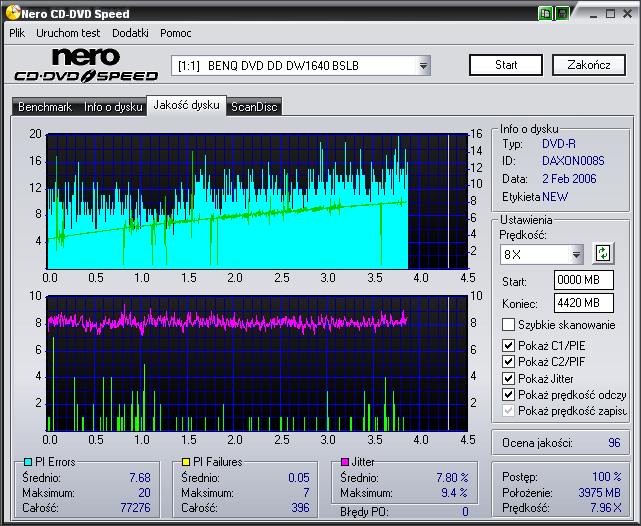Screen dimensions: 641x526
Task: Click the green refresh speed icon
Action: click(603, 253)
